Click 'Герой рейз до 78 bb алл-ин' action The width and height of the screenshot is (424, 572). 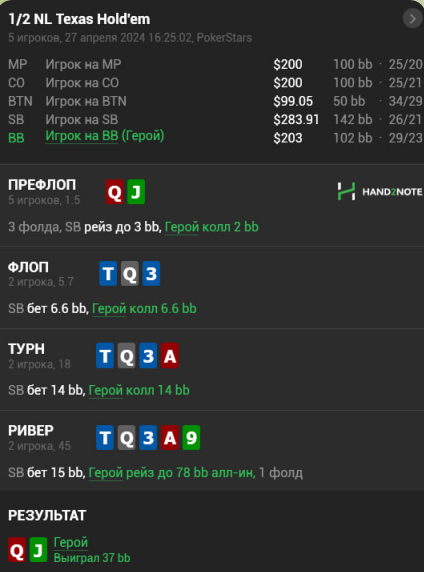172,473
